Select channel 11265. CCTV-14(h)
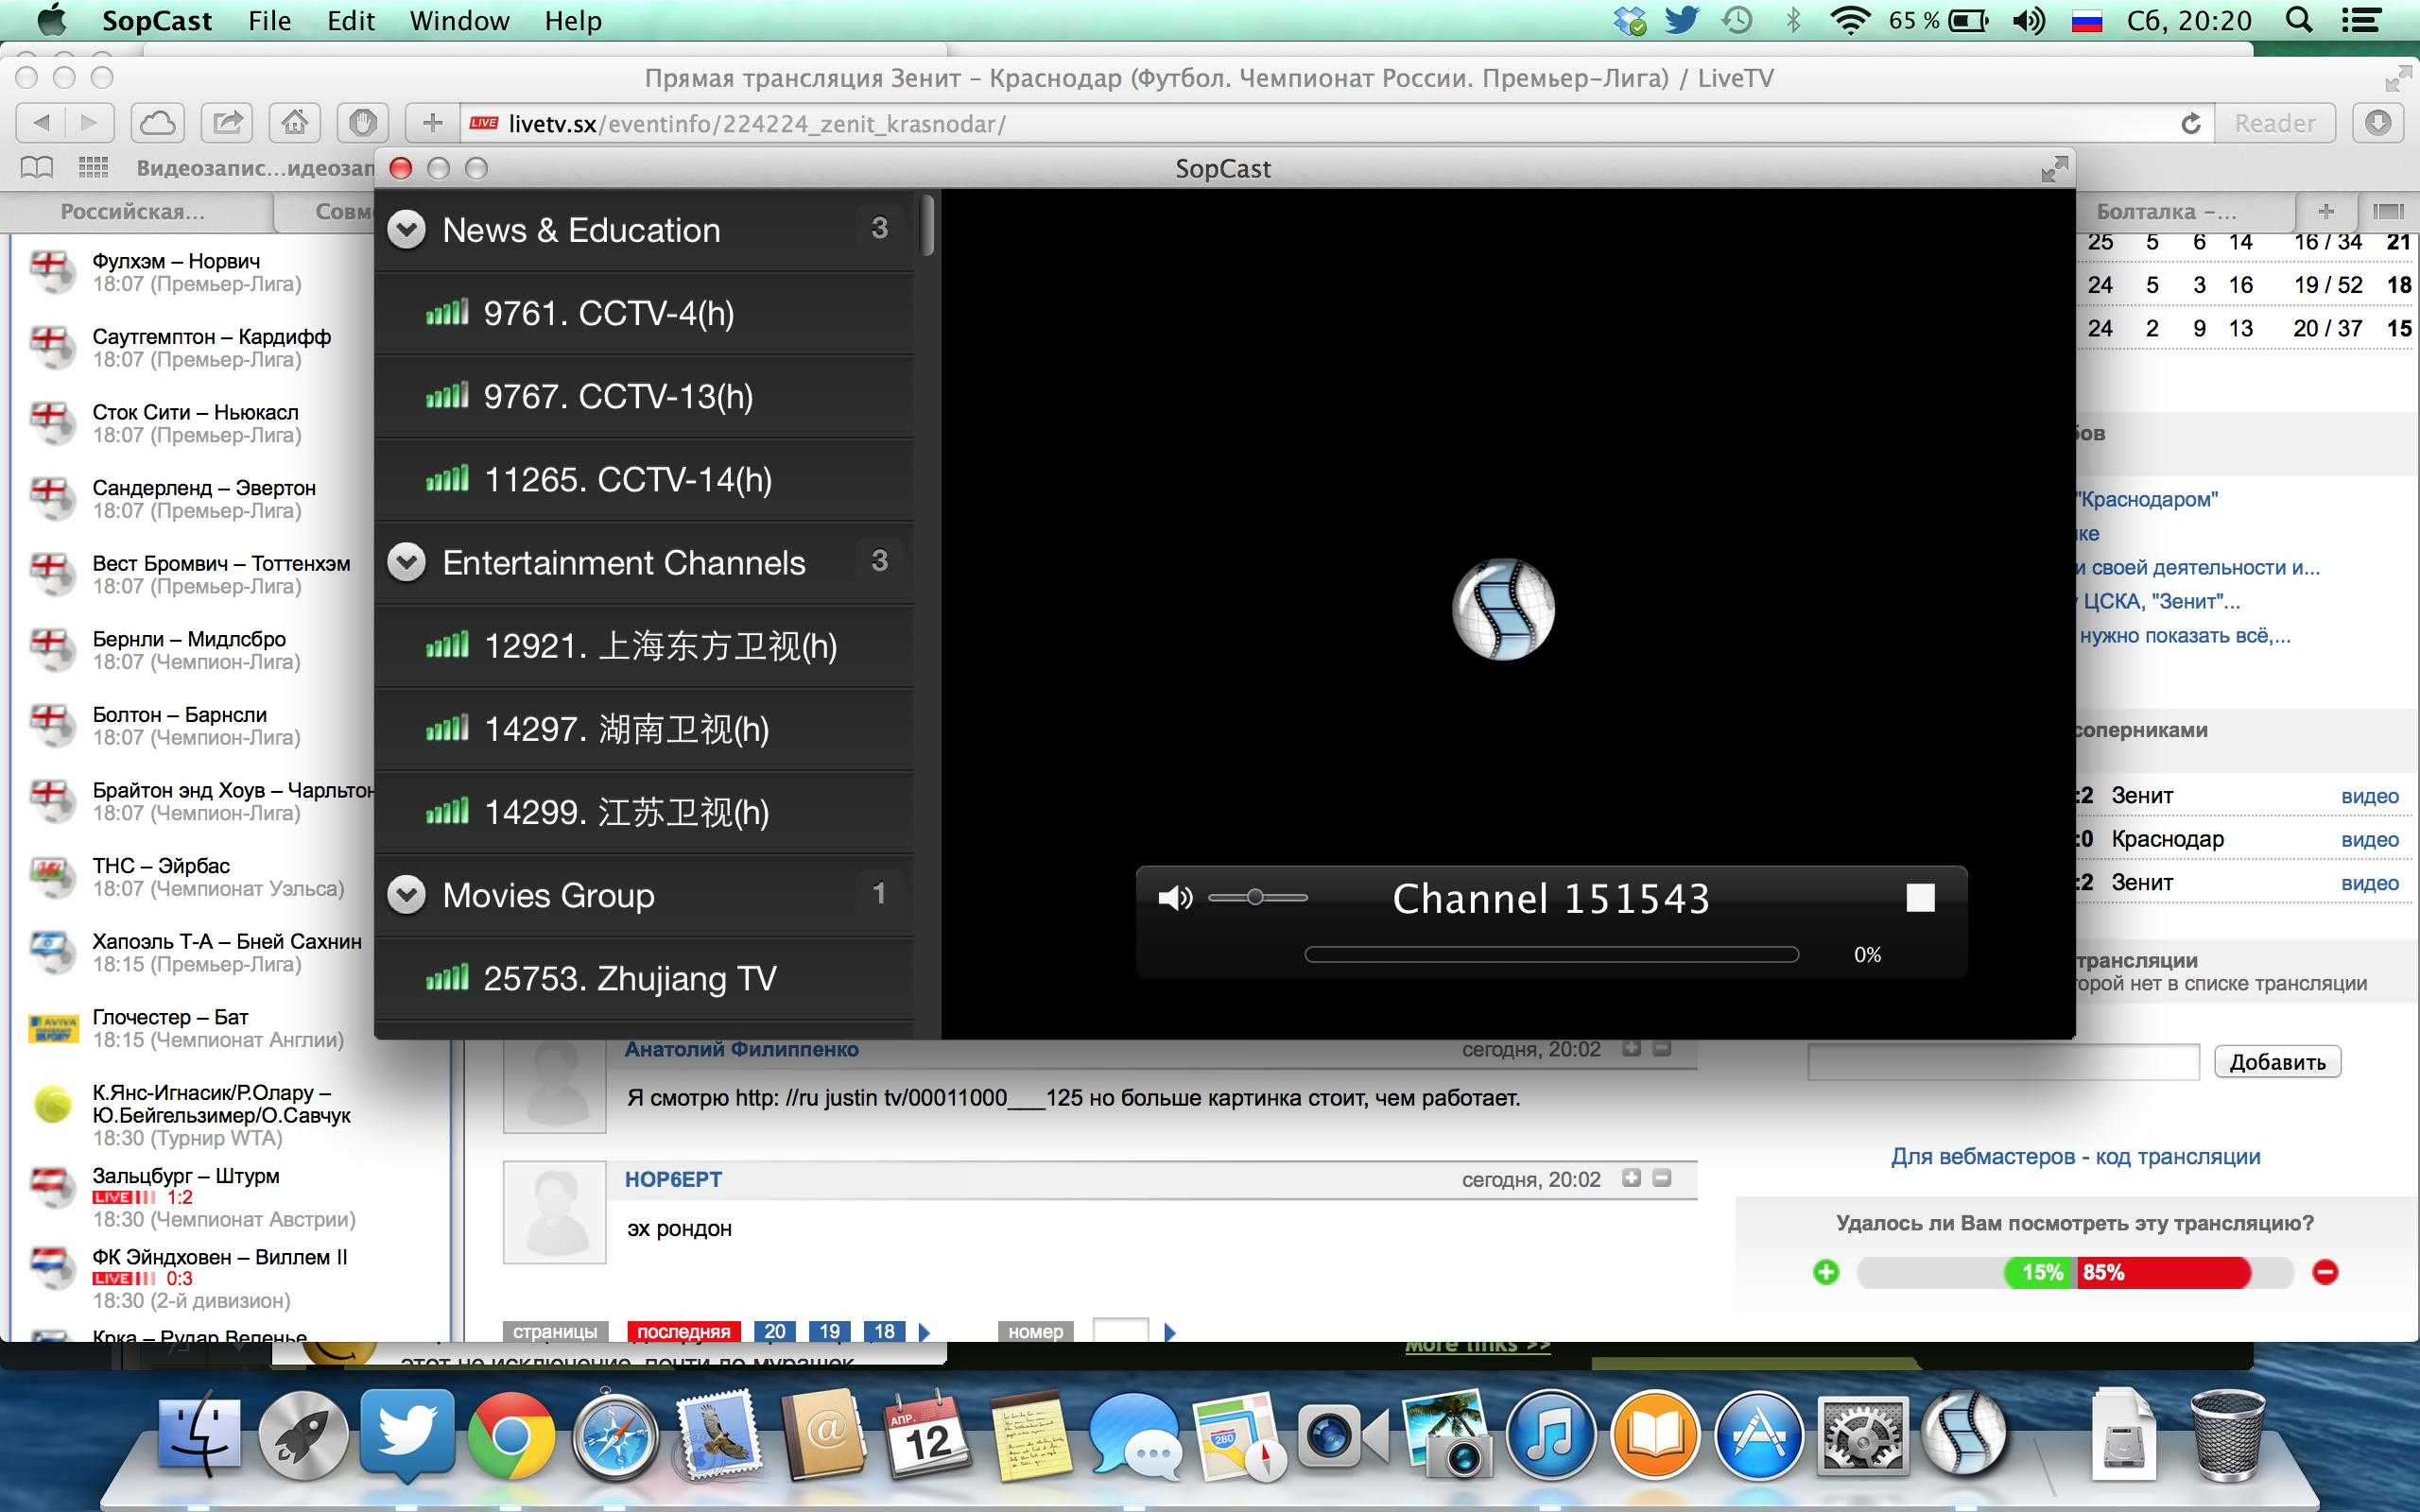The height and width of the screenshot is (1512, 2420). pos(644,479)
